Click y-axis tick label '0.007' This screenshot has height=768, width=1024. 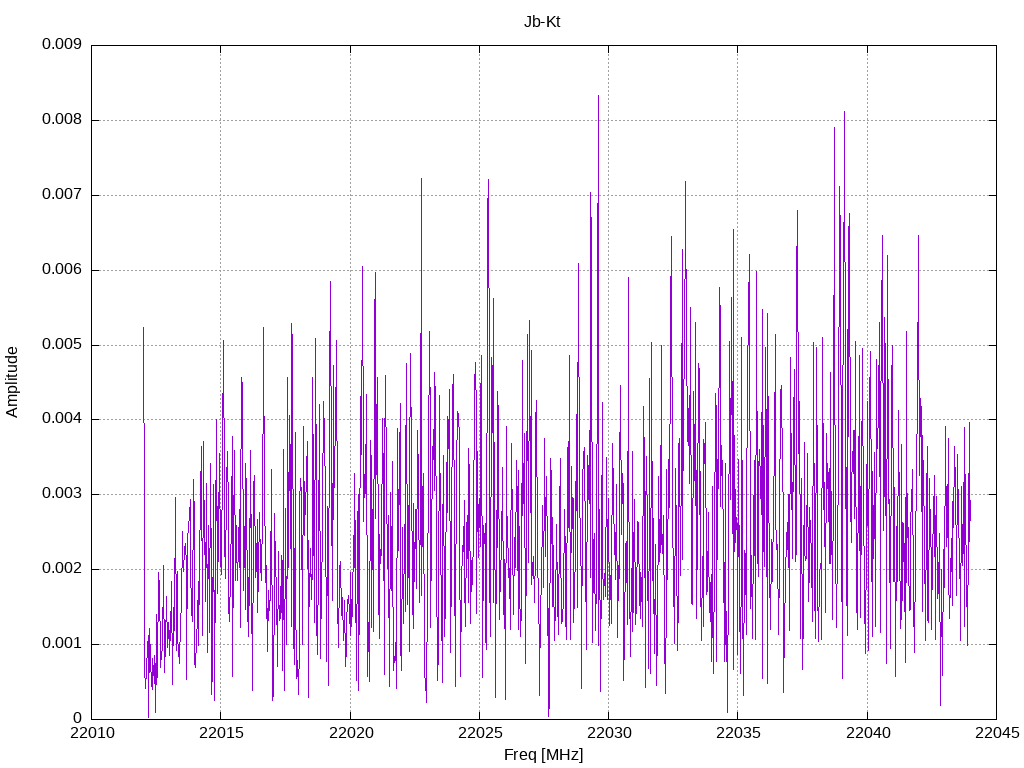(x=62, y=195)
